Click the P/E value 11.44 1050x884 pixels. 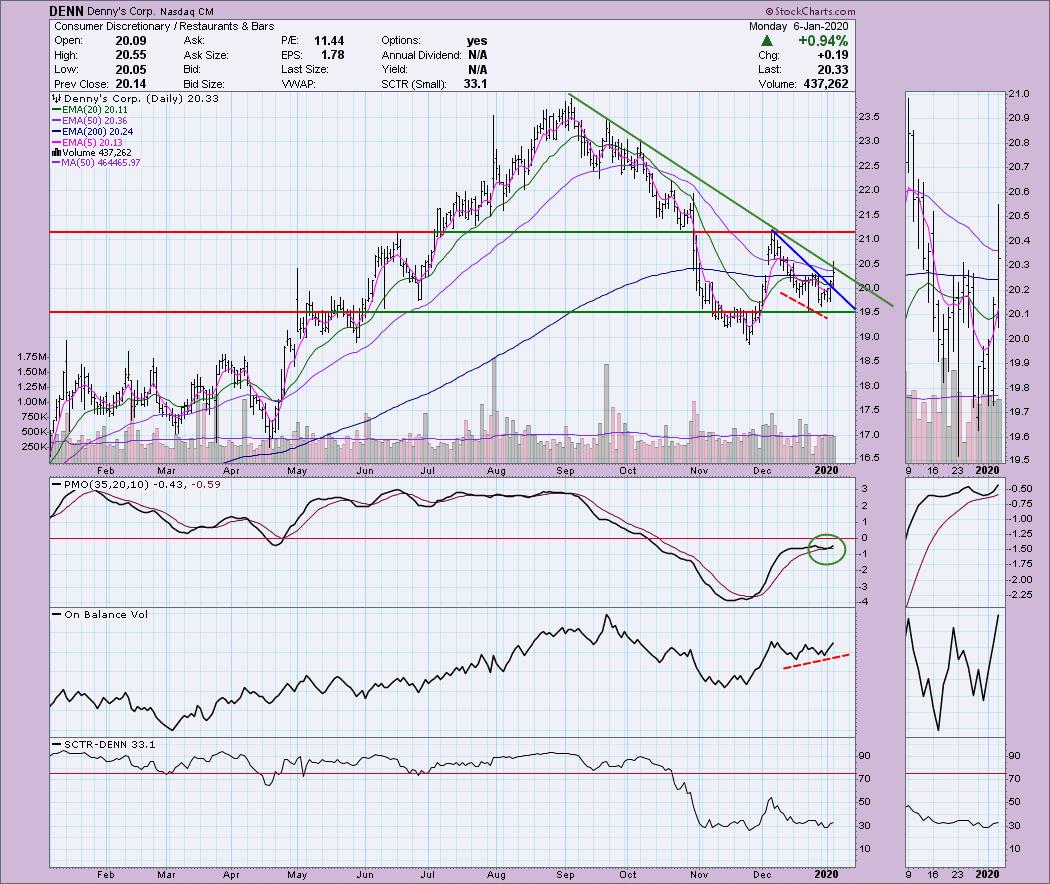[x=329, y=41]
